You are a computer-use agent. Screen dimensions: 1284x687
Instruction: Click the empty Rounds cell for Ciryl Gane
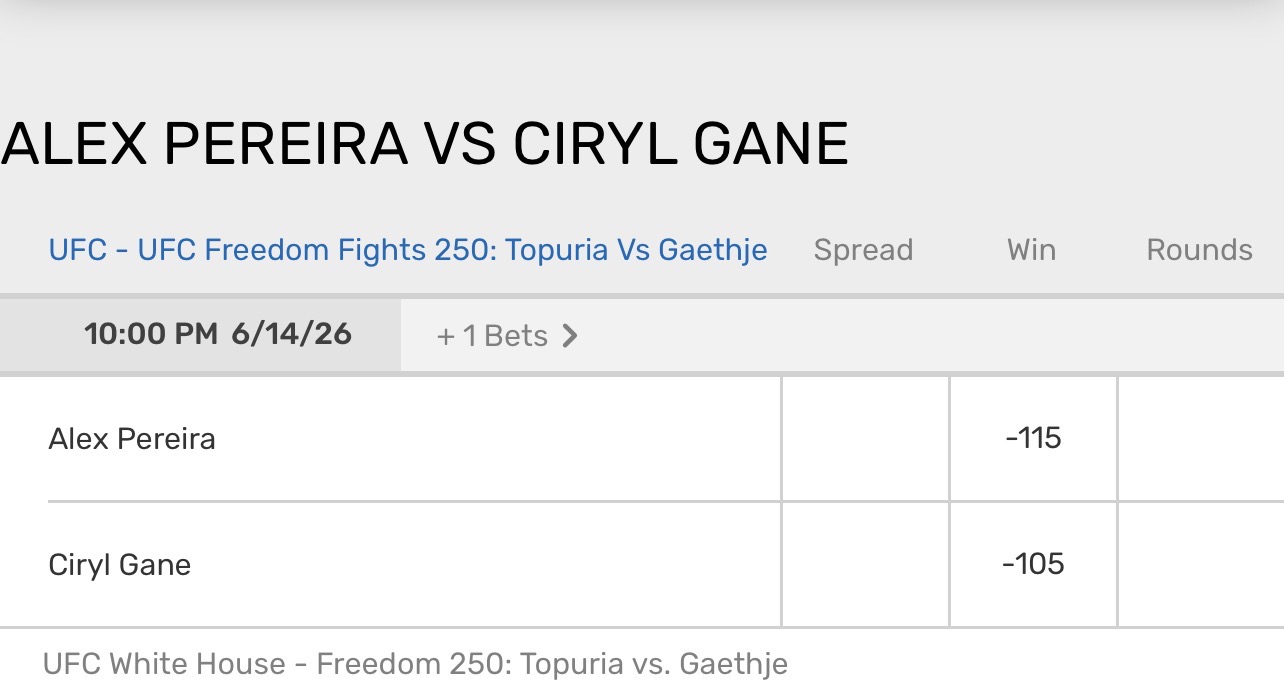tap(1200, 564)
